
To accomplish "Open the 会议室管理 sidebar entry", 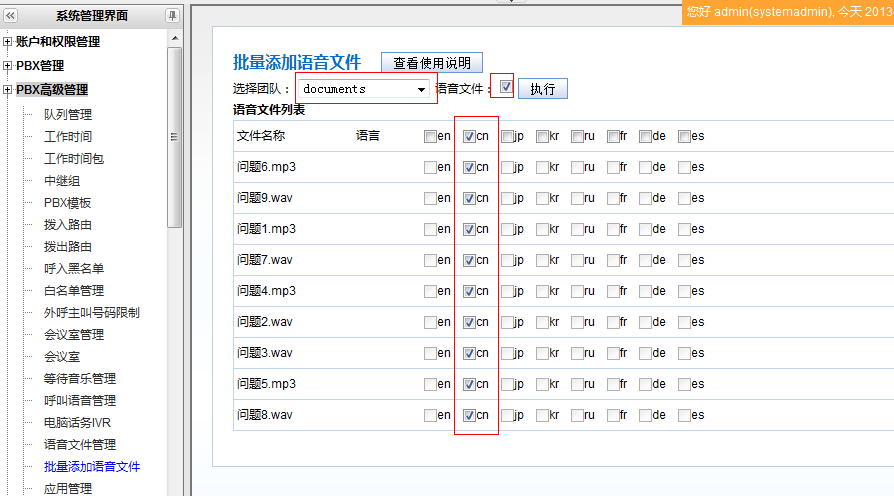I will 74,334.
